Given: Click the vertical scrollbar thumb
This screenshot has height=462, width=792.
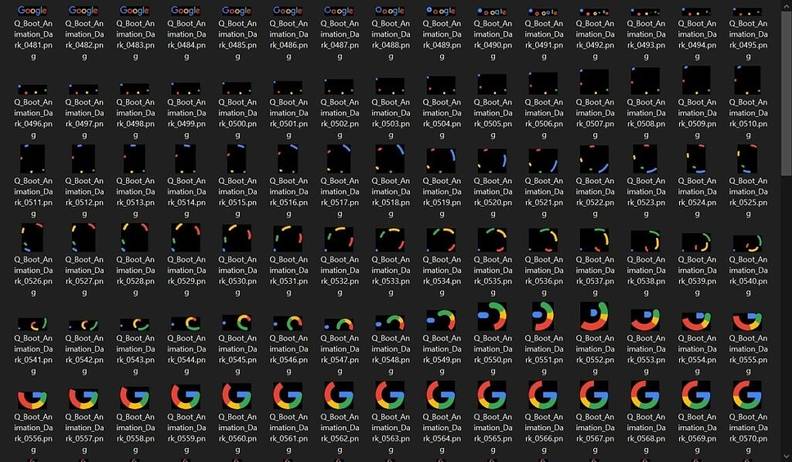Looking at the screenshot, I should click(786, 93).
